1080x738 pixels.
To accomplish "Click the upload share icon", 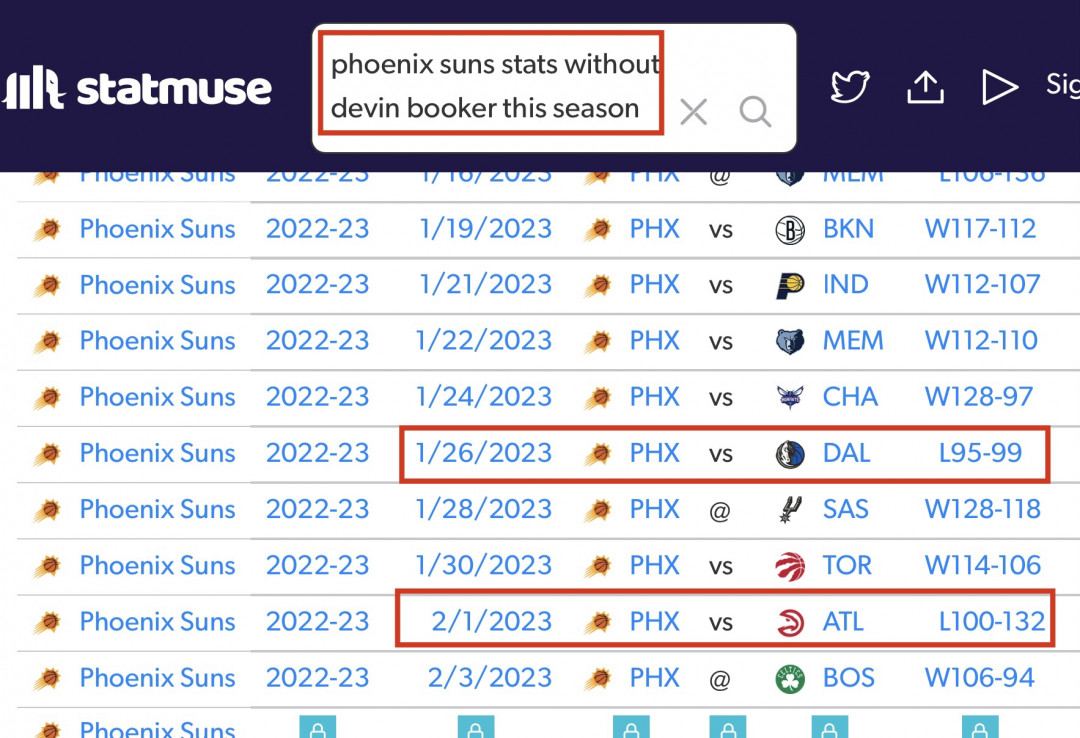I will pos(925,87).
